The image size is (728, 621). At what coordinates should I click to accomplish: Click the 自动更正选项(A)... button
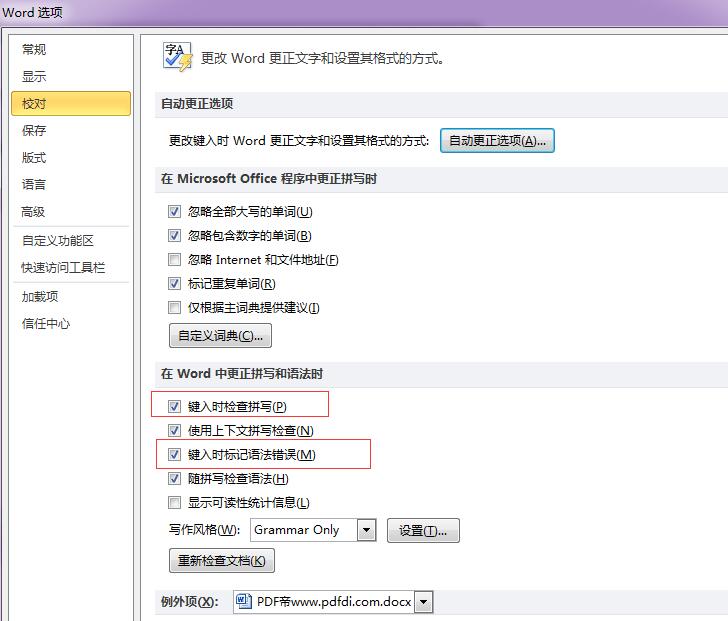(497, 141)
